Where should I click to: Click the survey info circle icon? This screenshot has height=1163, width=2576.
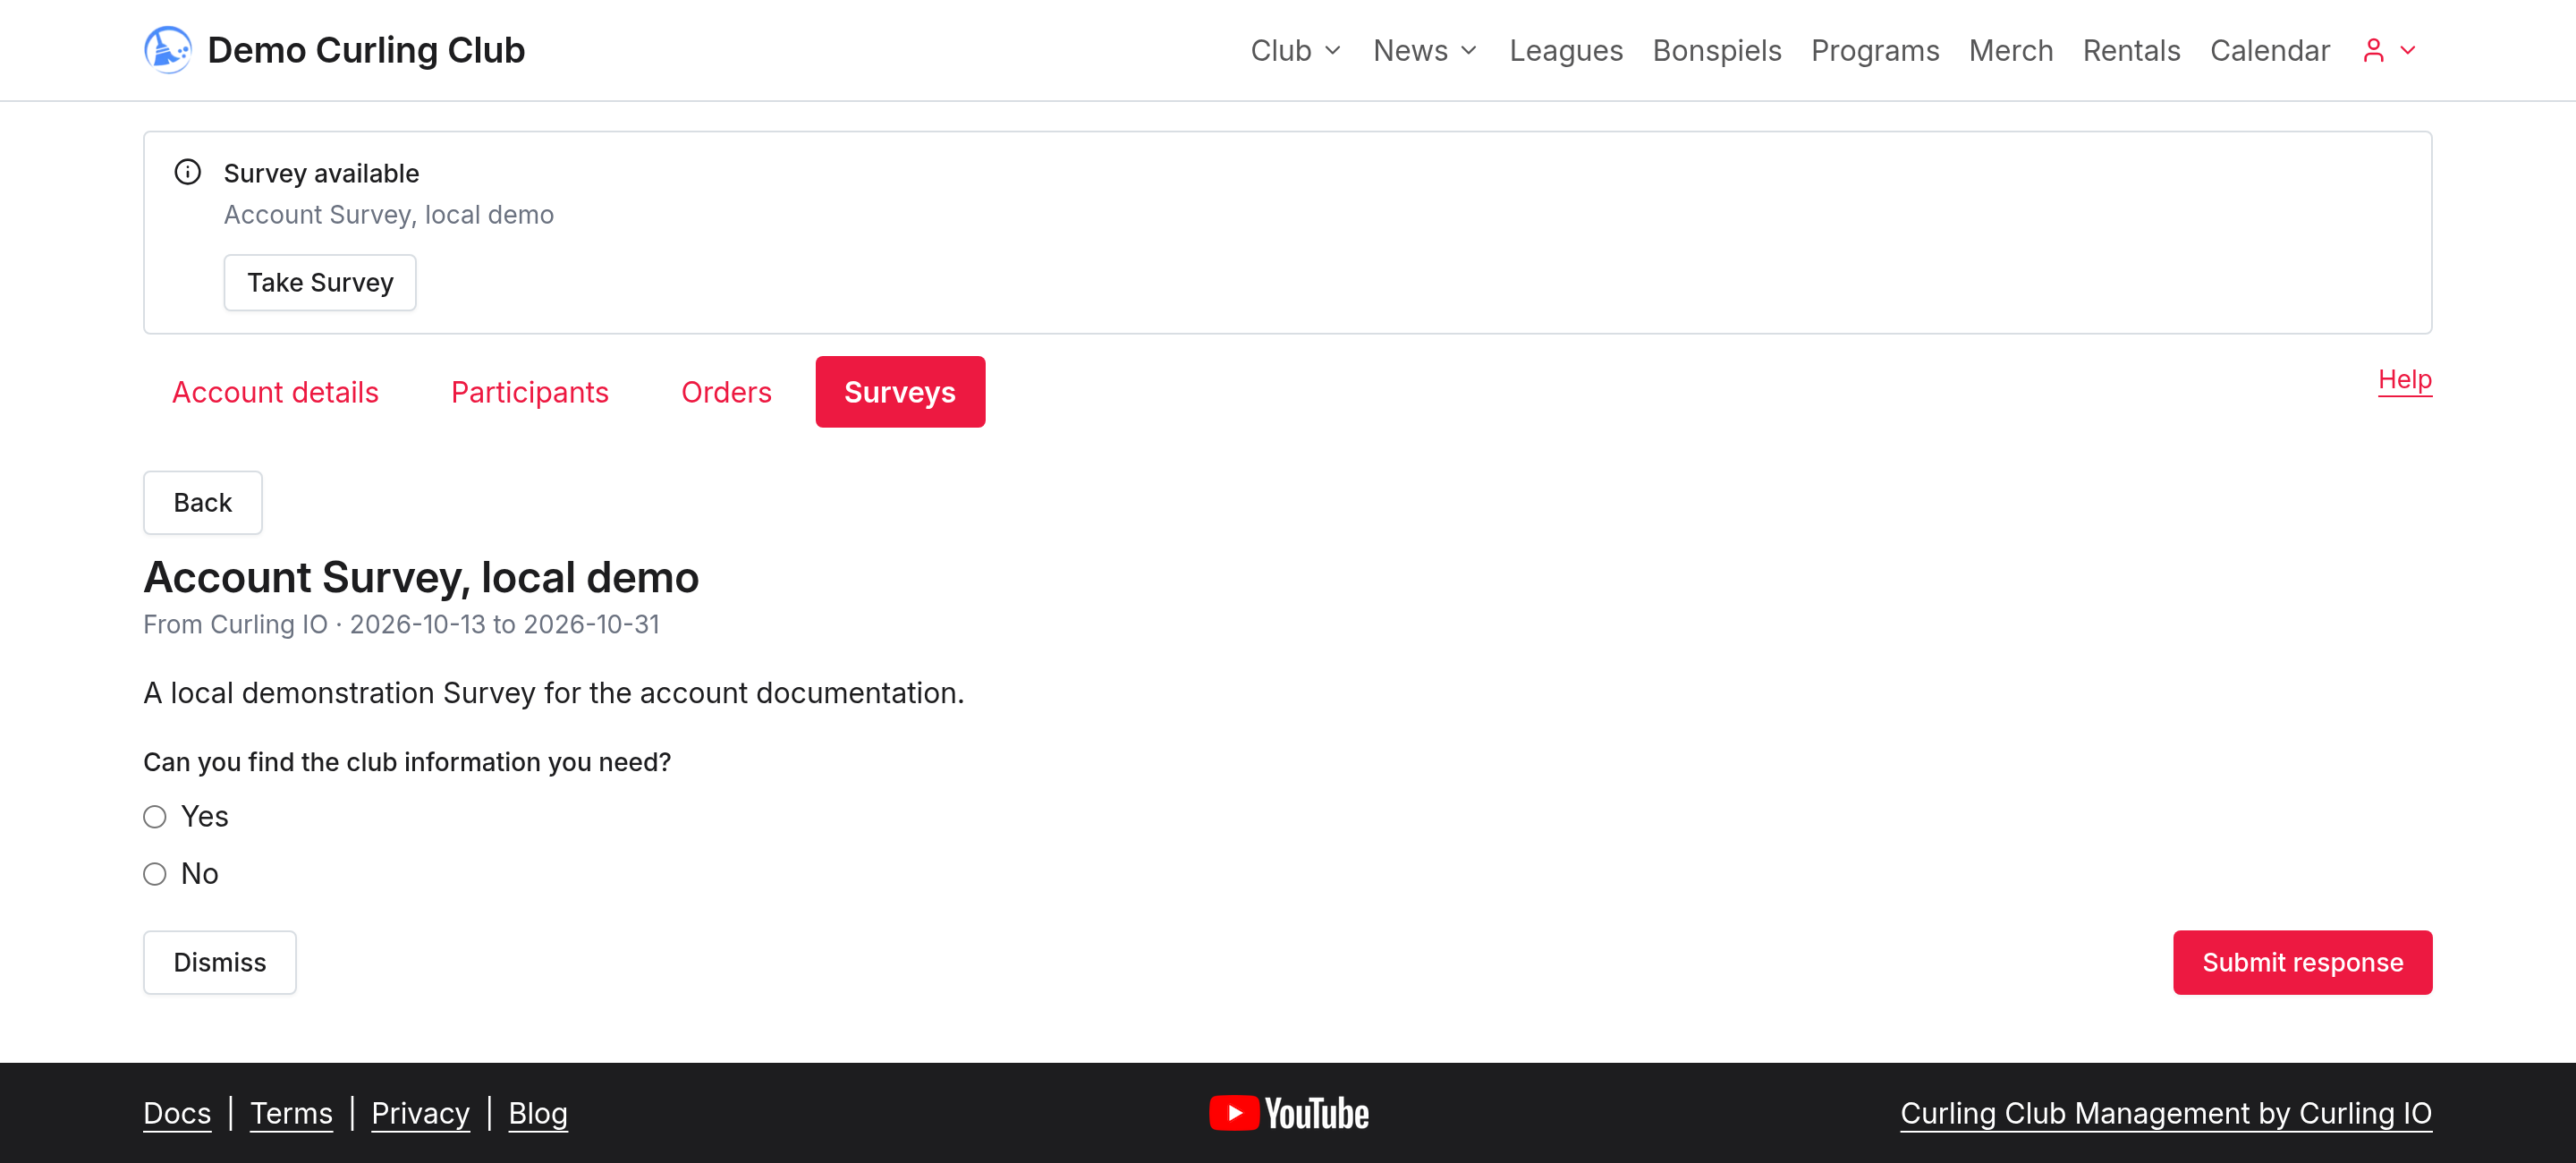coord(188,172)
